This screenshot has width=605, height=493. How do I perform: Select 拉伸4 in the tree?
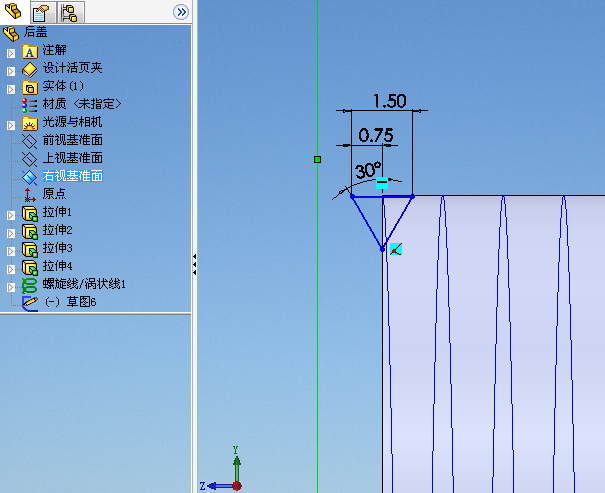57,266
